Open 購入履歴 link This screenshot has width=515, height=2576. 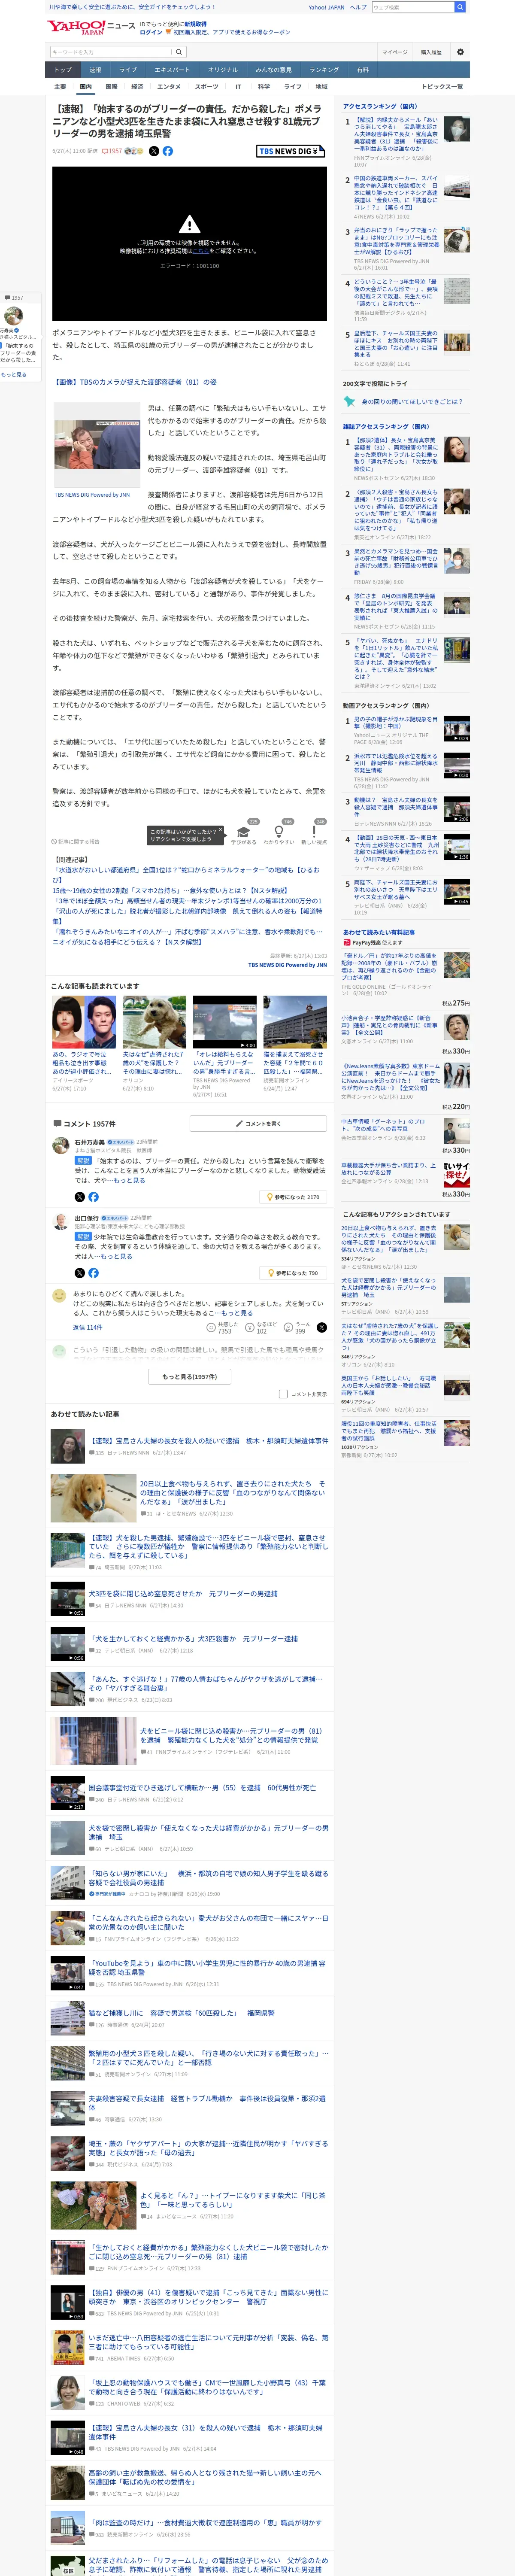(x=431, y=52)
